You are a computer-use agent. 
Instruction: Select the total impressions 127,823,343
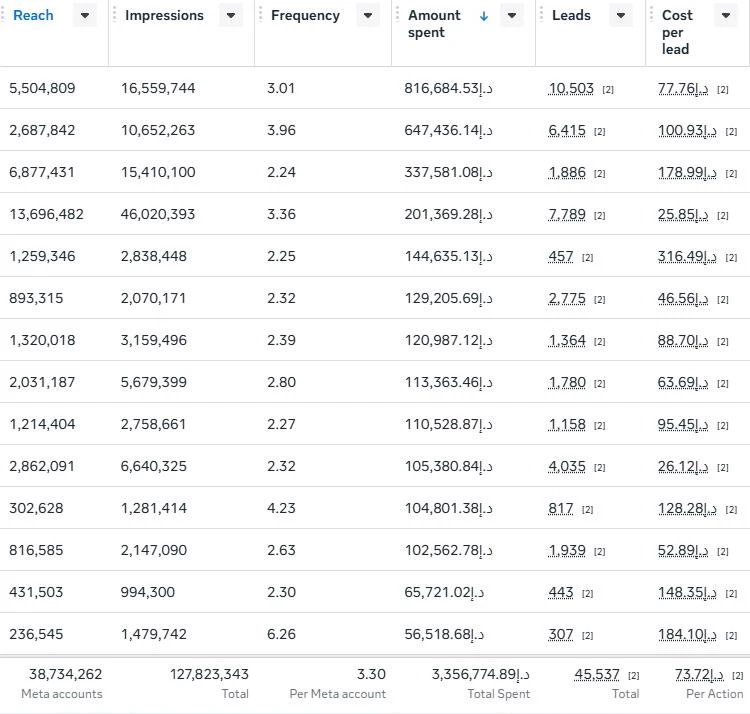(x=209, y=675)
